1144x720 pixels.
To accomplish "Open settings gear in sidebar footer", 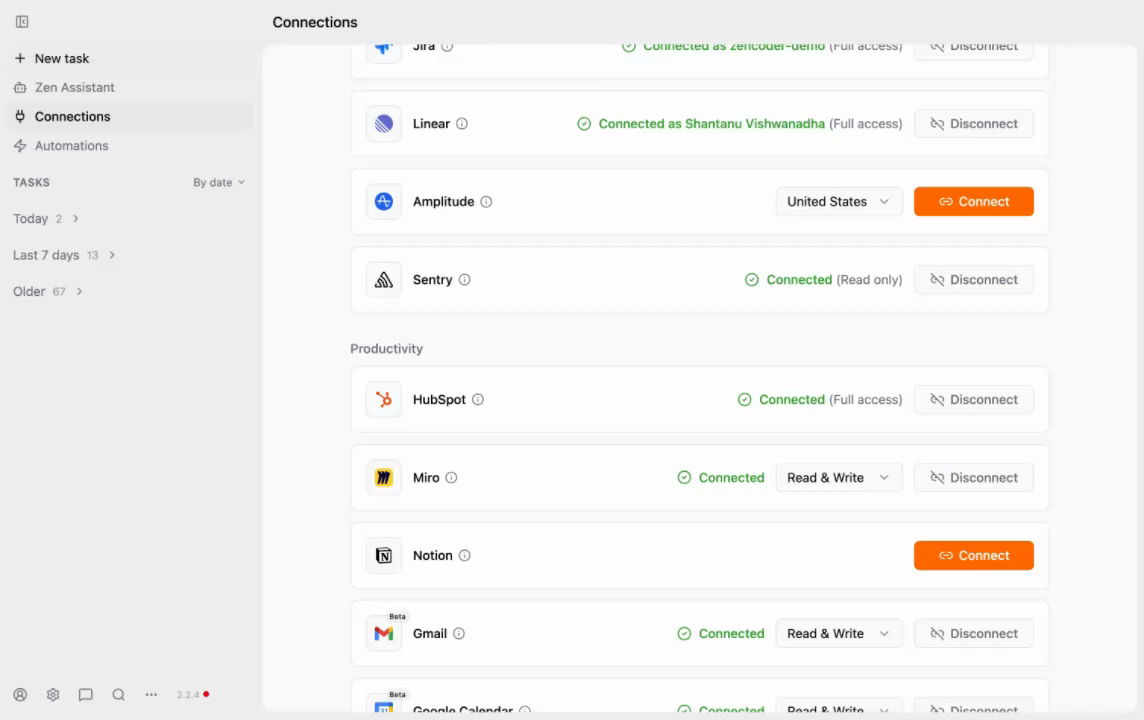I will (x=53, y=694).
